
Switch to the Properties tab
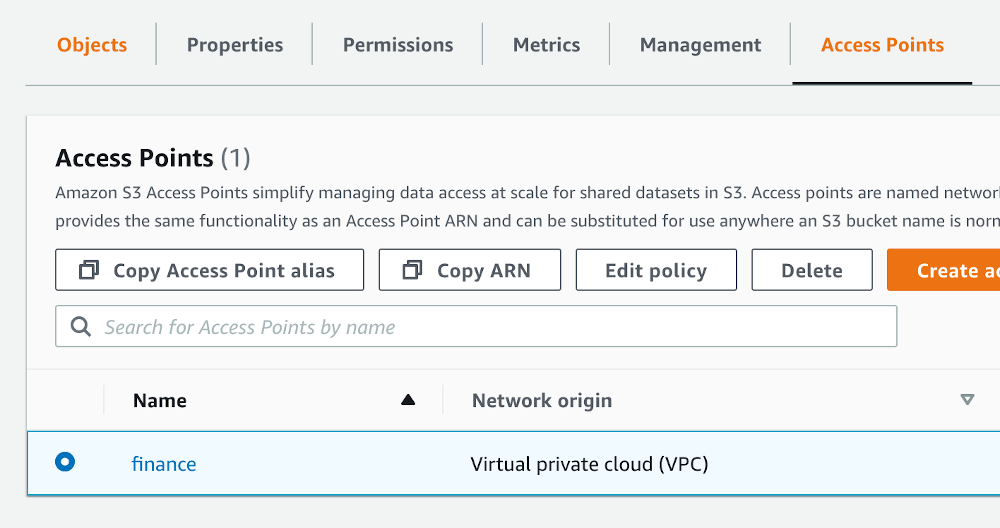point(235,45)
